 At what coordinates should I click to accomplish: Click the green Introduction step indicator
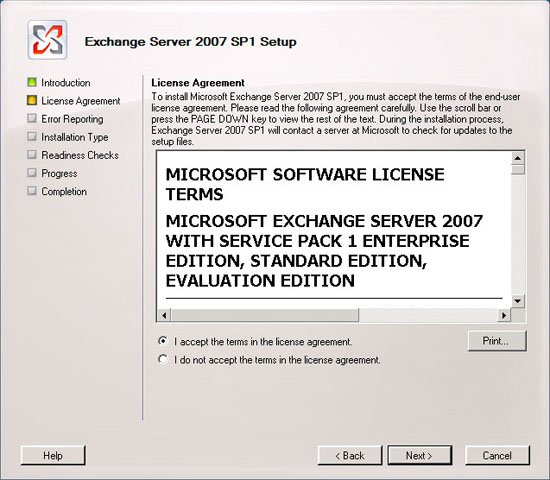click(32, 82)
